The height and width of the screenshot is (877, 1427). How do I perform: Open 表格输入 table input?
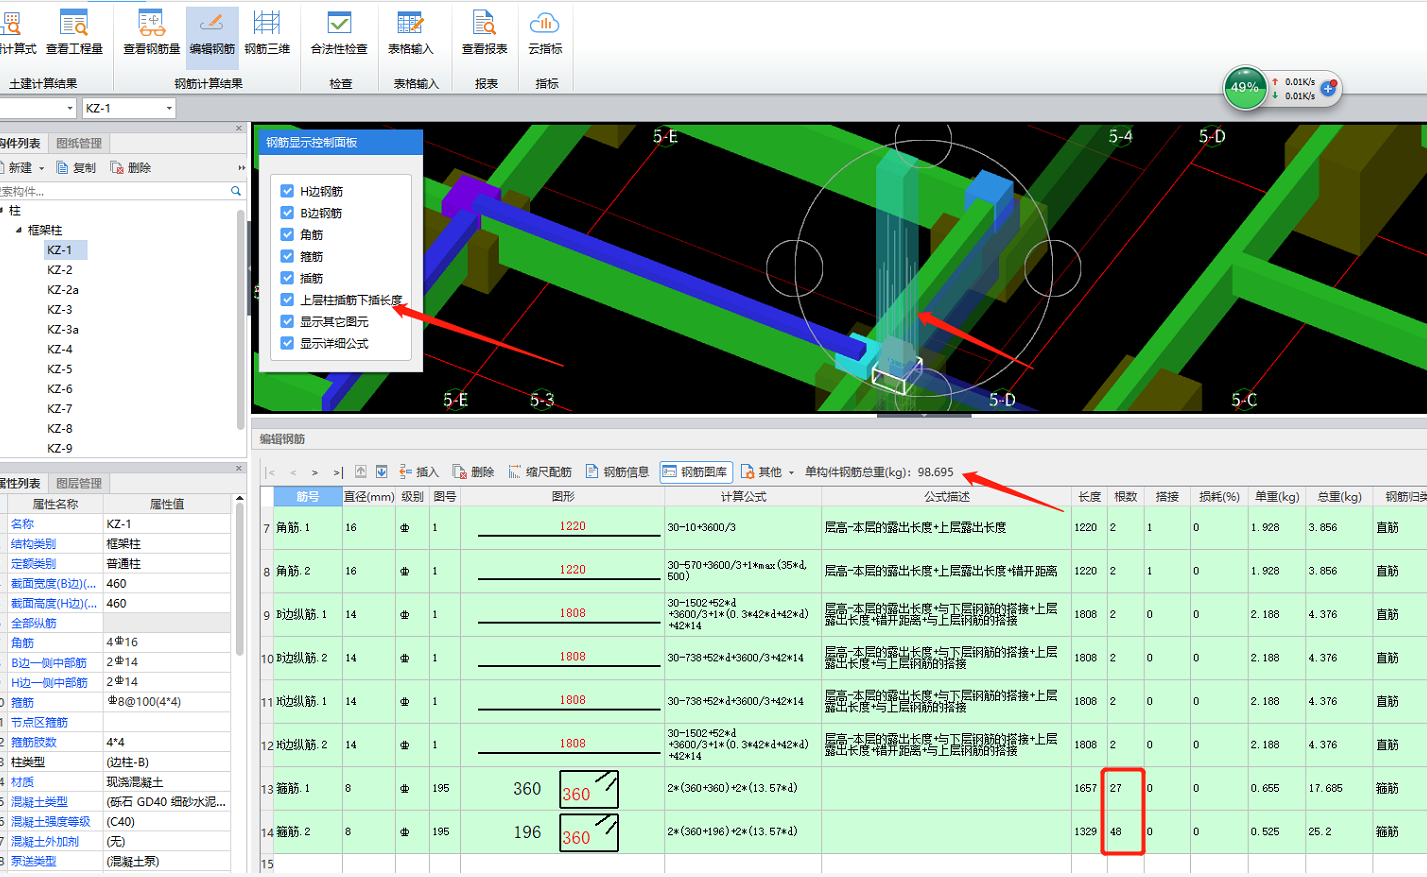pos(410,31)
